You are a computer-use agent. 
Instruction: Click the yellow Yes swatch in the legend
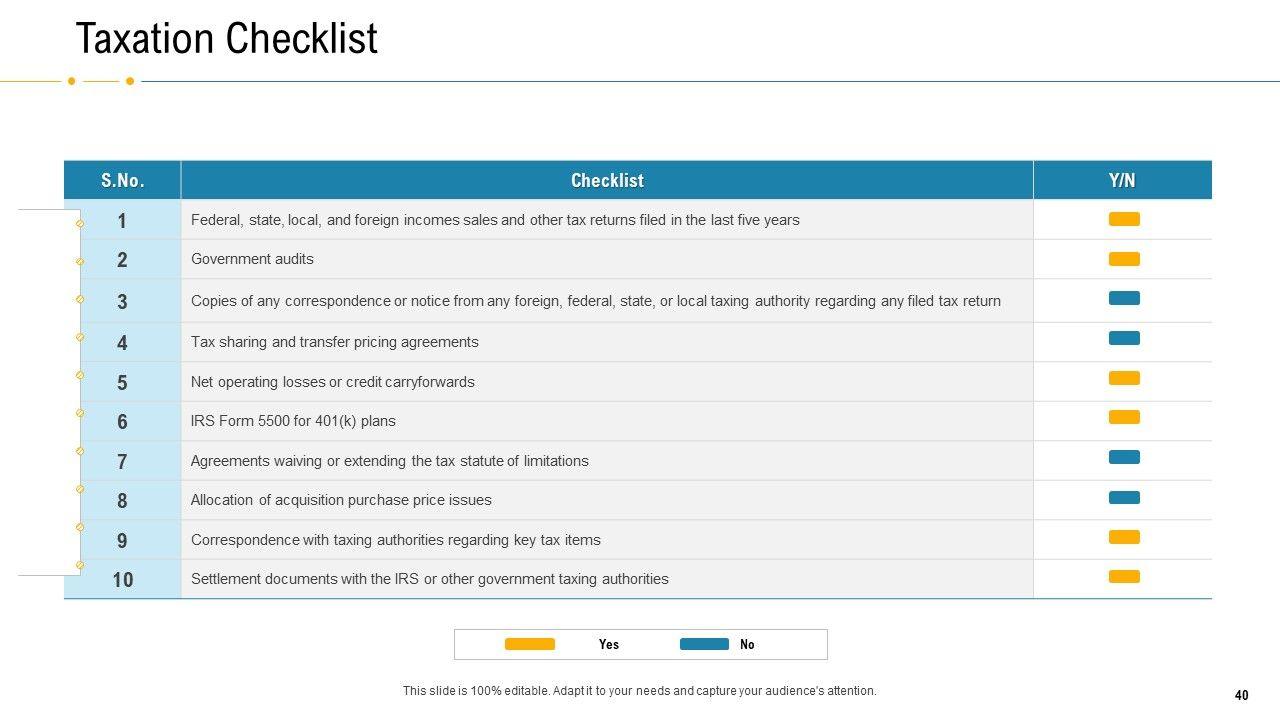point(529,644)
